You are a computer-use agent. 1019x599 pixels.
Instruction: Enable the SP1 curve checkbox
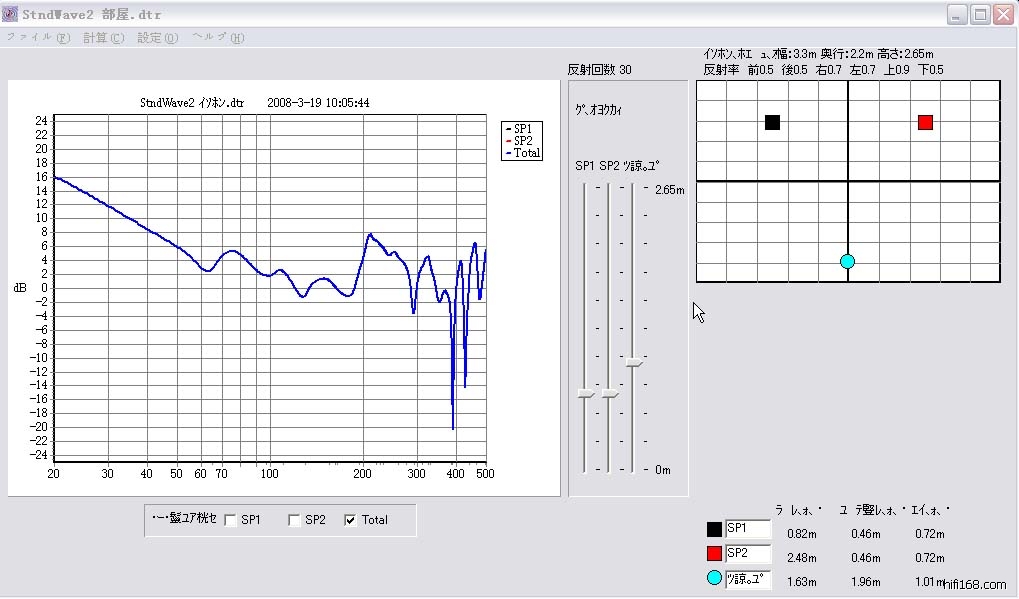(231, 520)
